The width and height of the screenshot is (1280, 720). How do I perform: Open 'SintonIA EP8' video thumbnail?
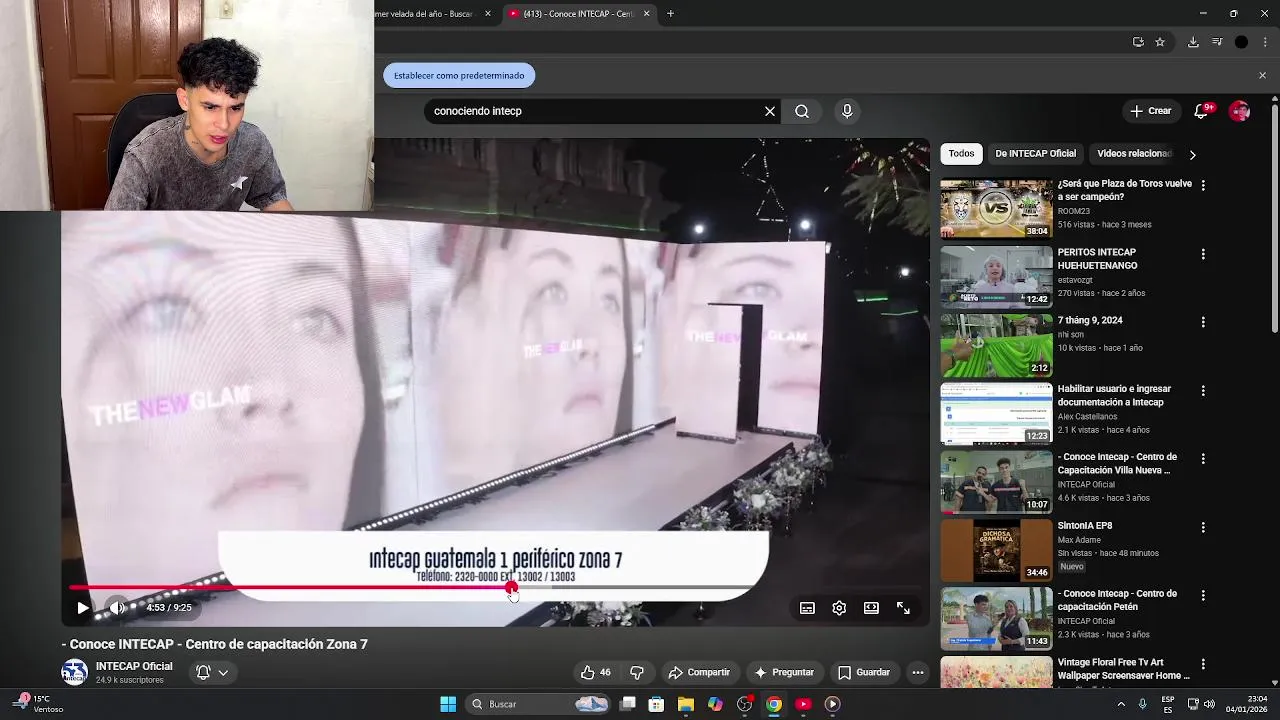(996, 550)
